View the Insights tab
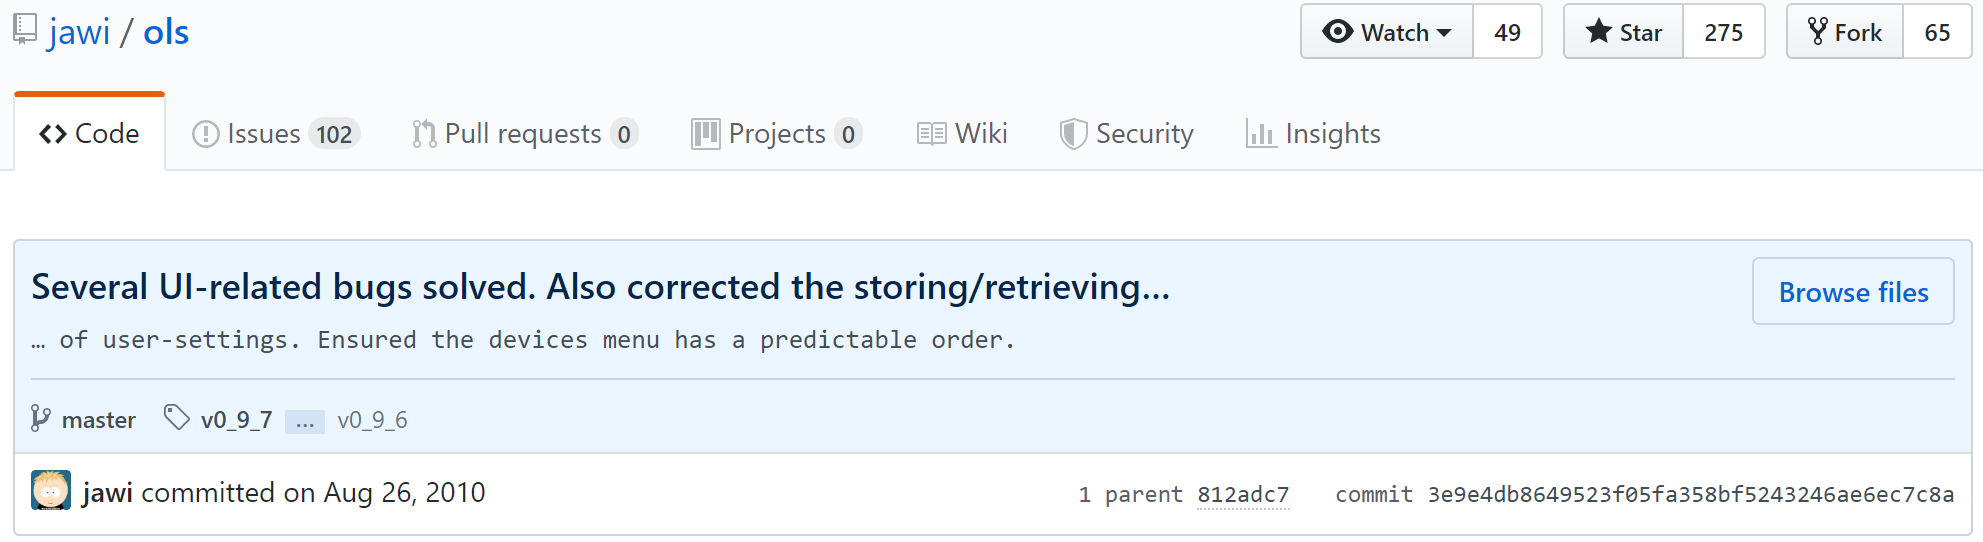 1313,134
